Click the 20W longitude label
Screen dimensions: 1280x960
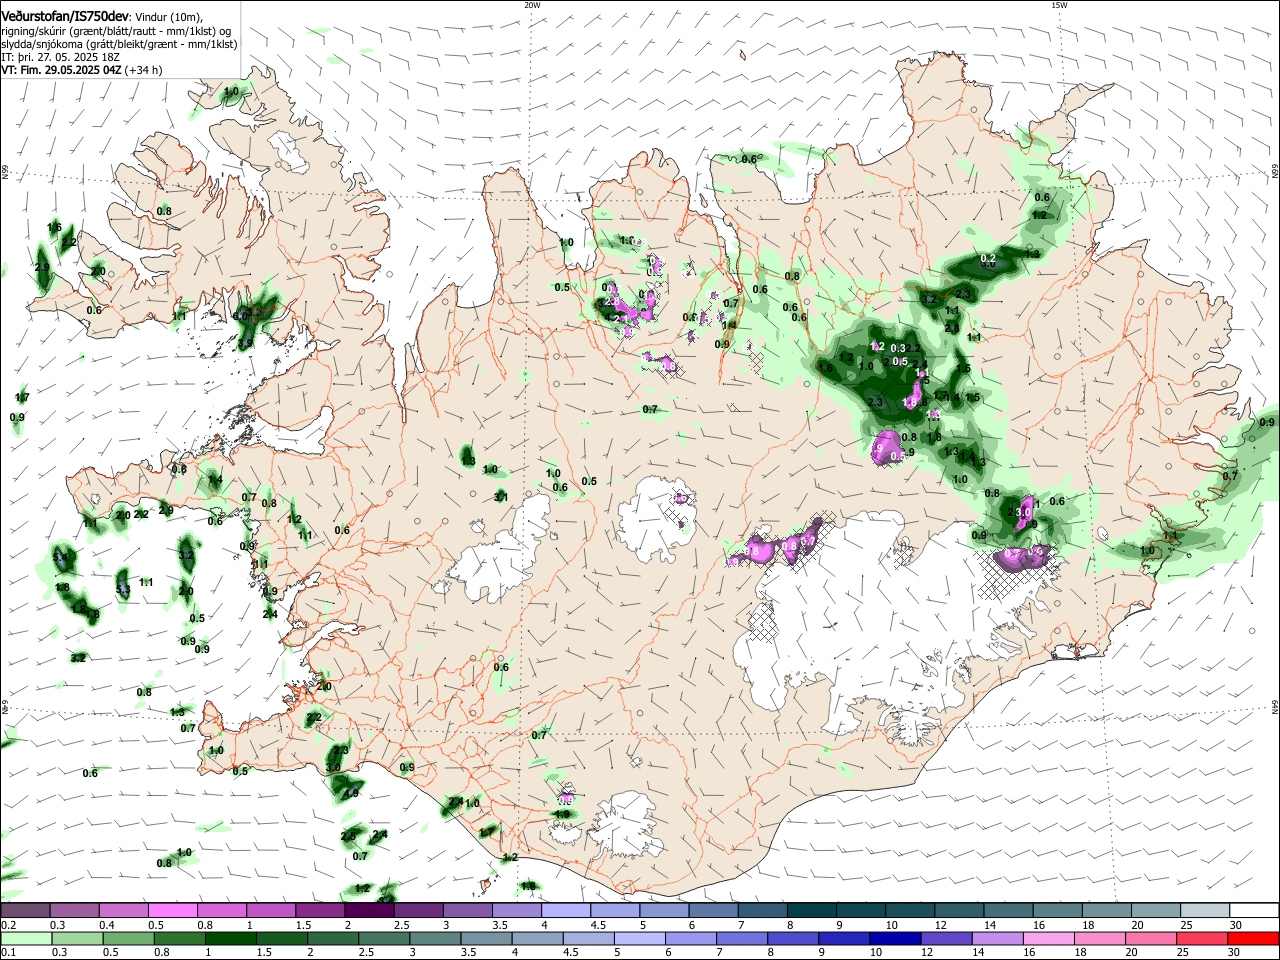click(532, 5)
